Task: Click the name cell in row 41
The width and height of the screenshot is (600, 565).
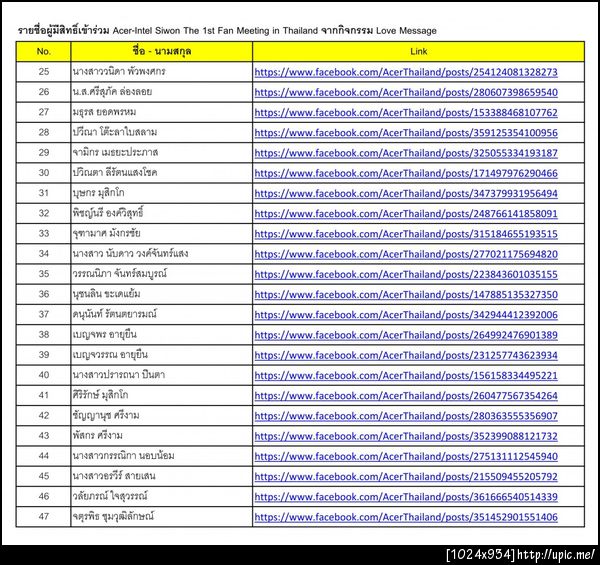Action: coord(161,396)
